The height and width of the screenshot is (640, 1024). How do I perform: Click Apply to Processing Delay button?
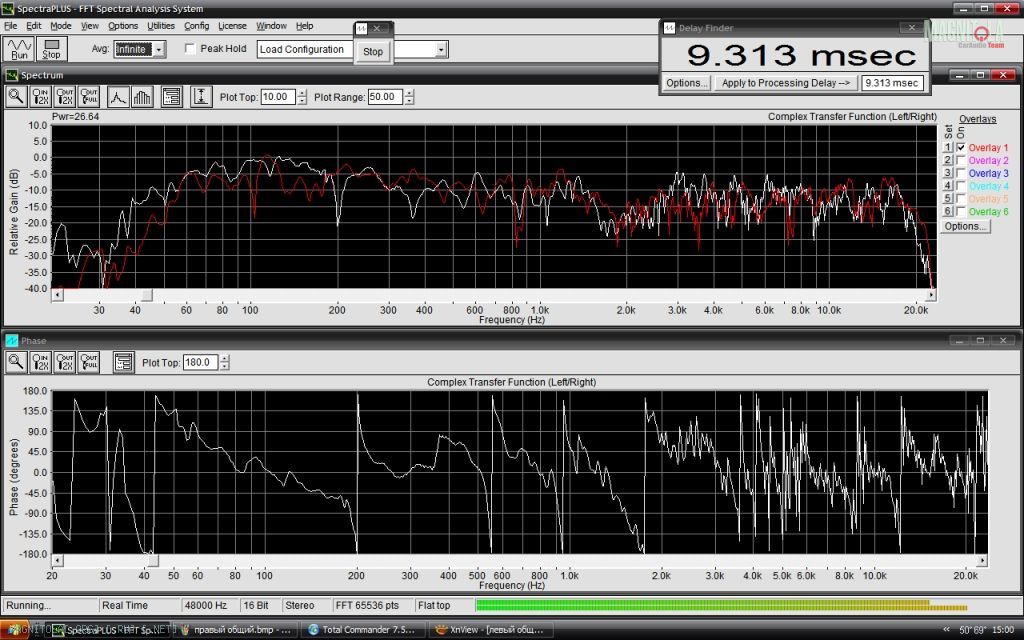pos(786,83)
